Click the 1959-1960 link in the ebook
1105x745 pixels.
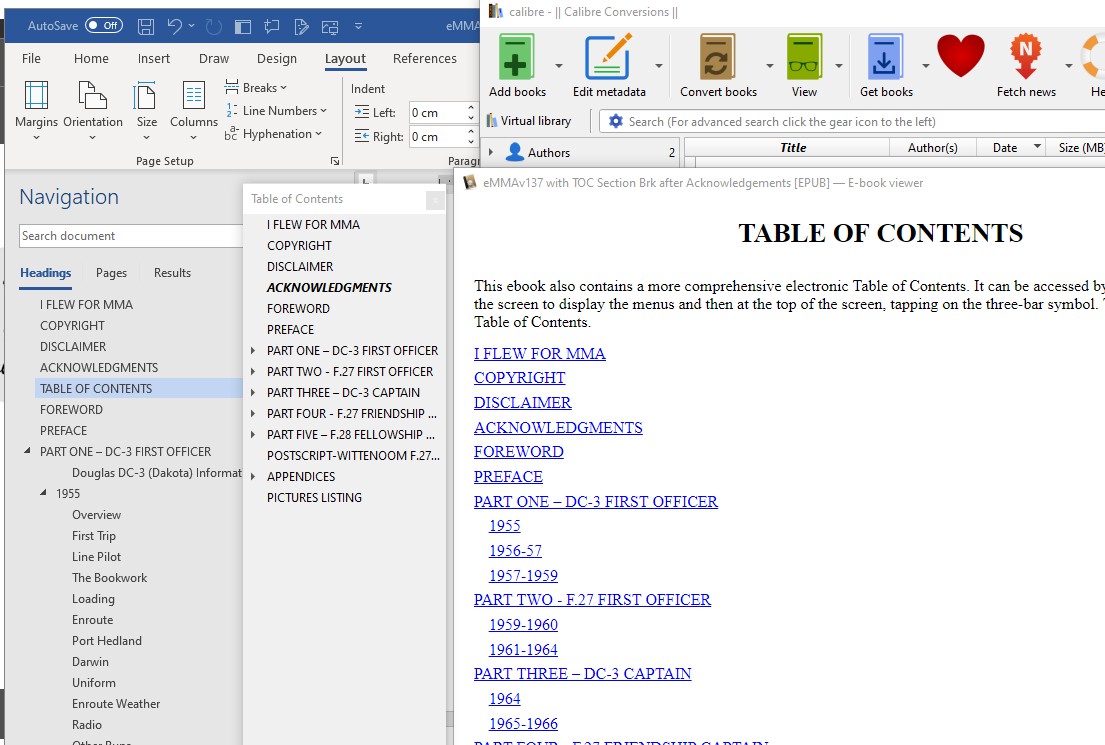pyautogui.click(x=523, y=625)
